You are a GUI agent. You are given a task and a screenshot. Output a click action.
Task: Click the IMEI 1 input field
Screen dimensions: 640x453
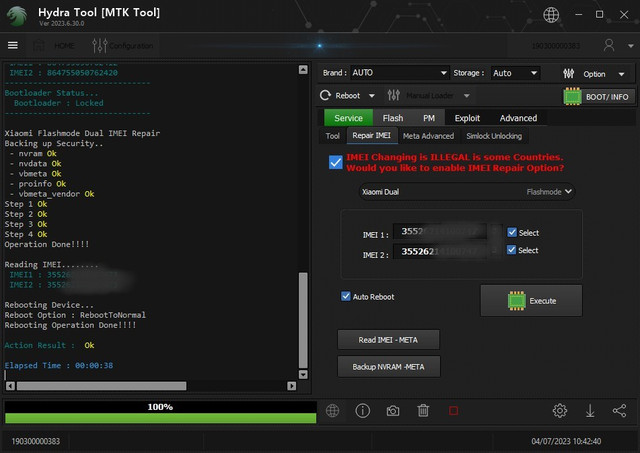[440, 231]
